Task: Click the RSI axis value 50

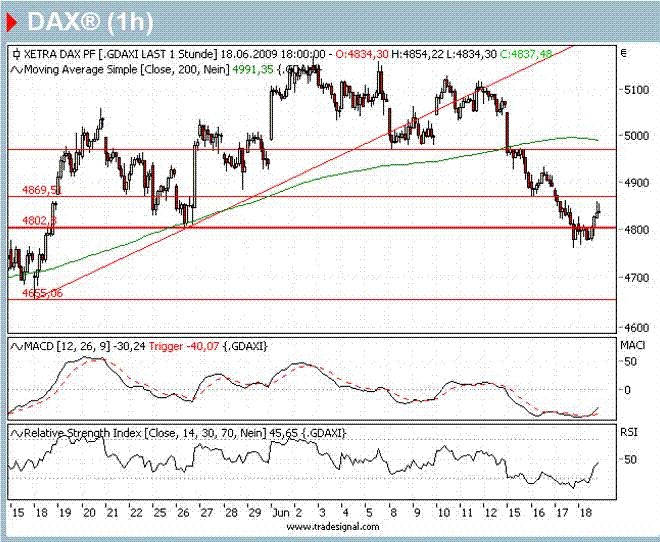Action: [x=631, y=460]
